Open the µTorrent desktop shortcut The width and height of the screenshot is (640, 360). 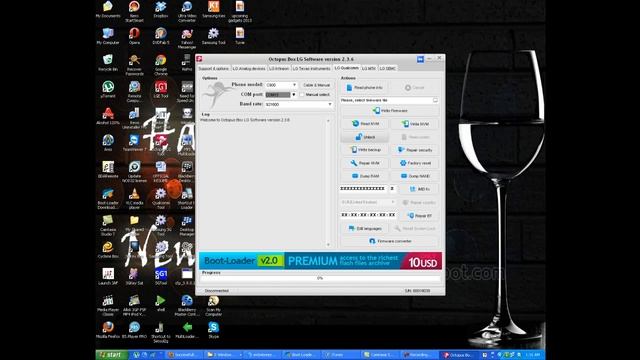pos(108,89)
